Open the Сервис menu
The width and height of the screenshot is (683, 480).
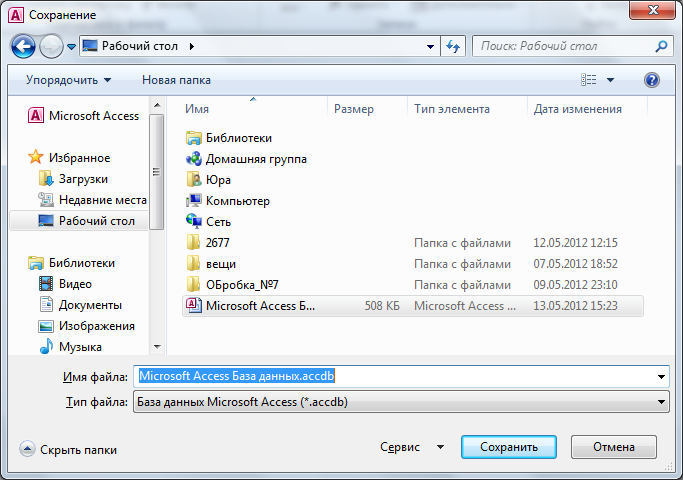(x=412, y=447)
